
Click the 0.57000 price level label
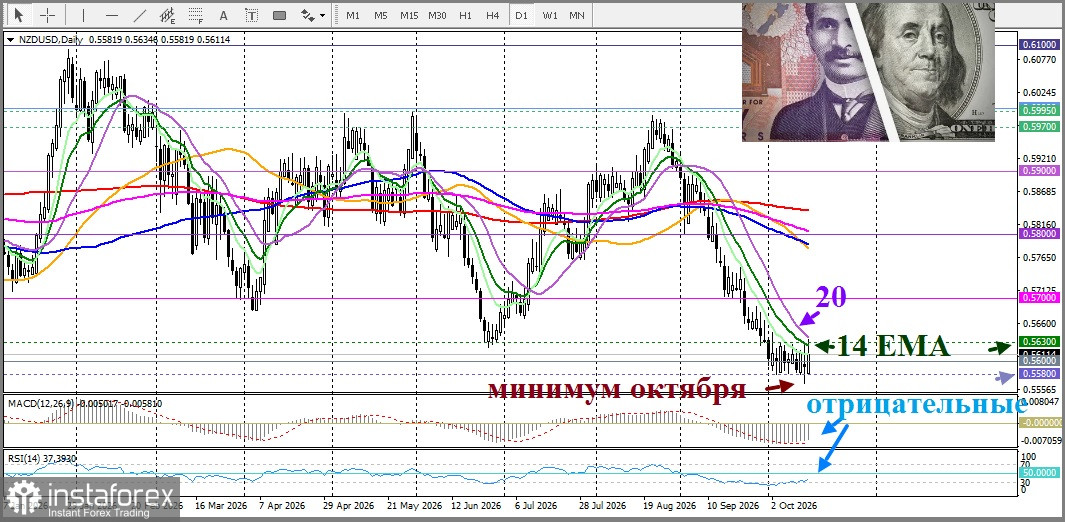1039,297
